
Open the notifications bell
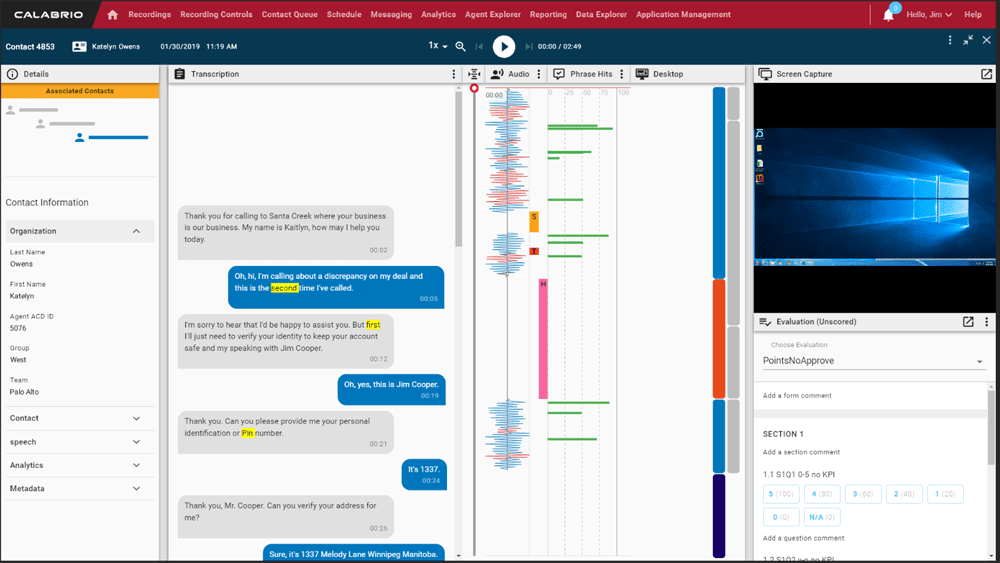[x=888, y=15]
